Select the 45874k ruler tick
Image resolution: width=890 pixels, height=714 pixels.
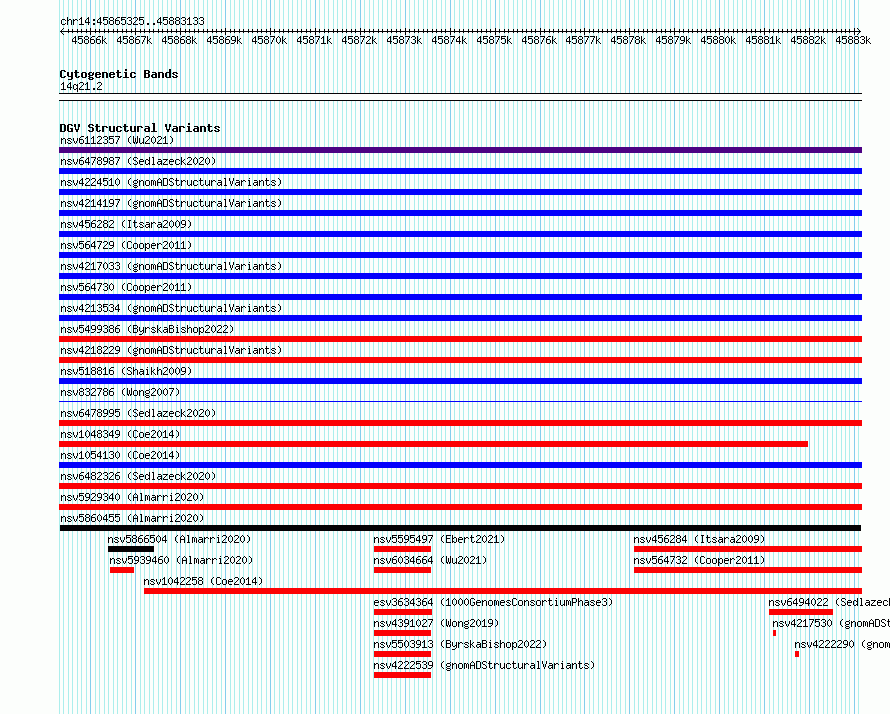[449, 40]
